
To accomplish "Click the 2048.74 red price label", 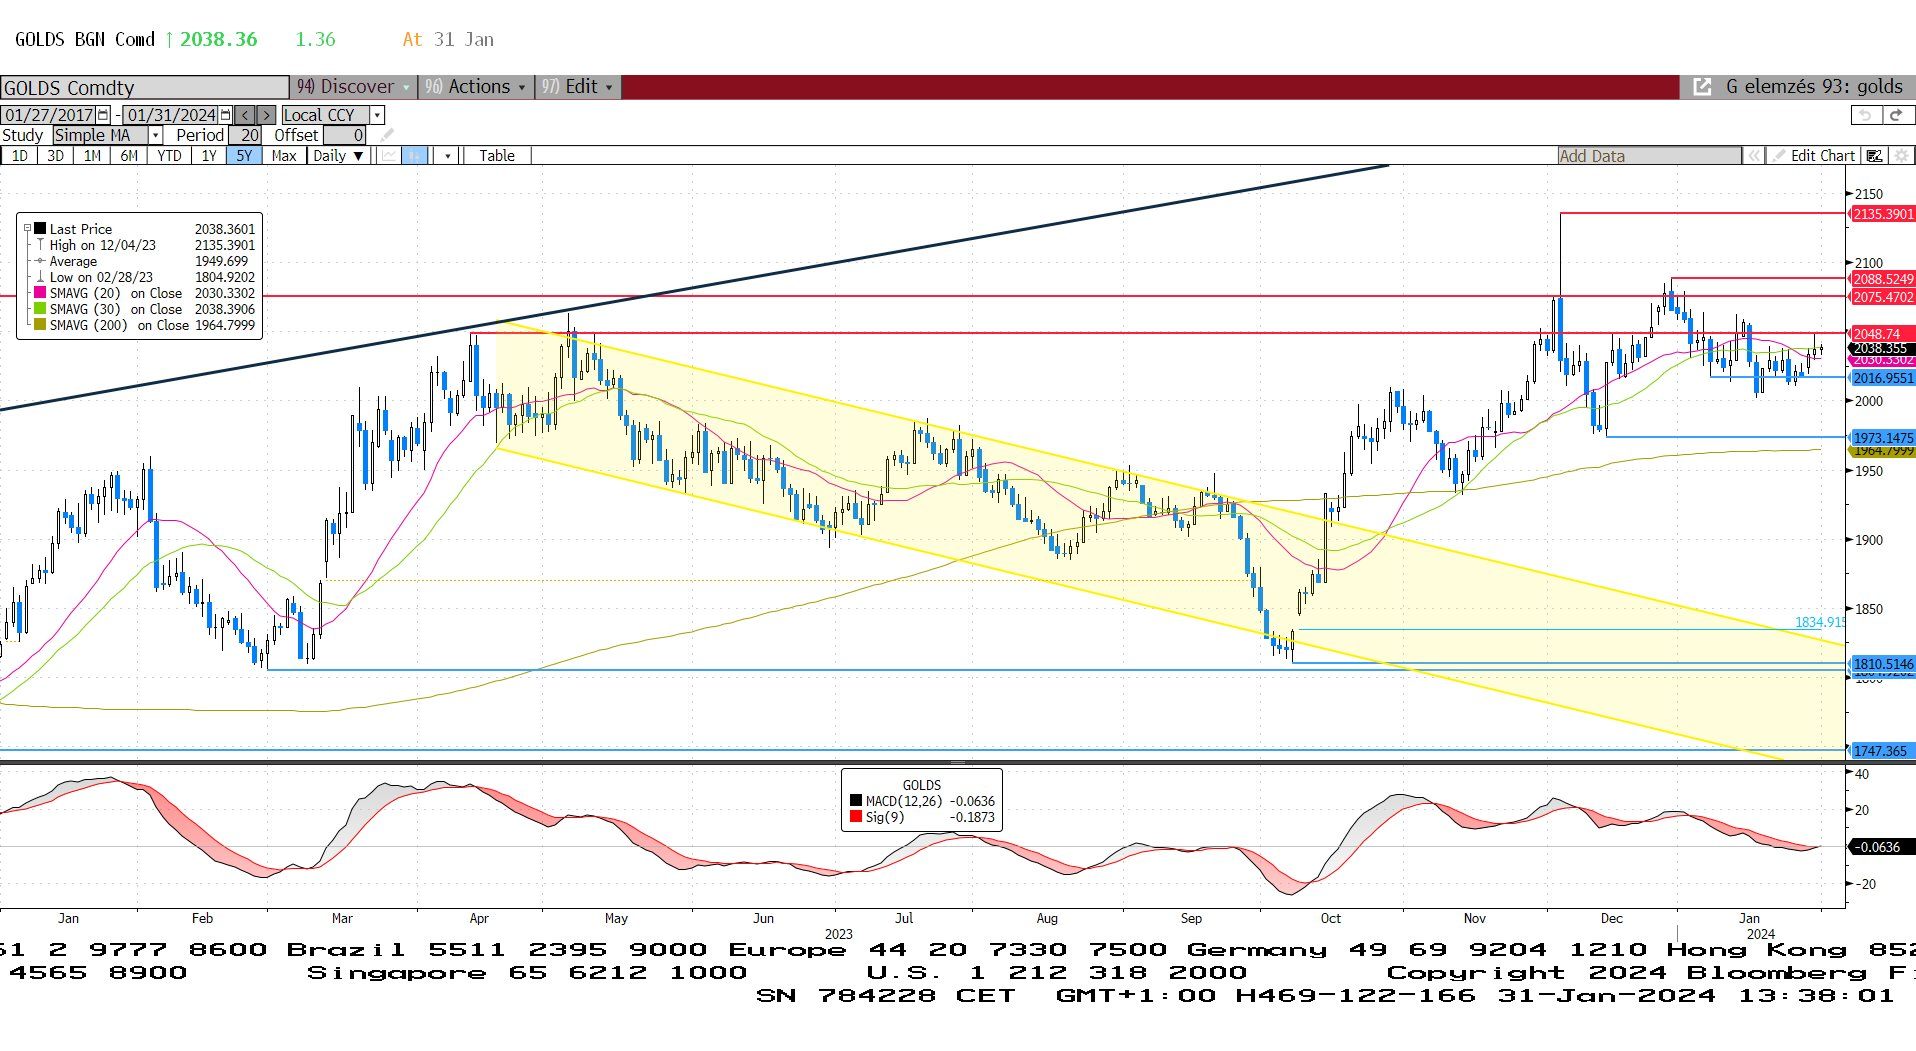I will point(1881,334).
